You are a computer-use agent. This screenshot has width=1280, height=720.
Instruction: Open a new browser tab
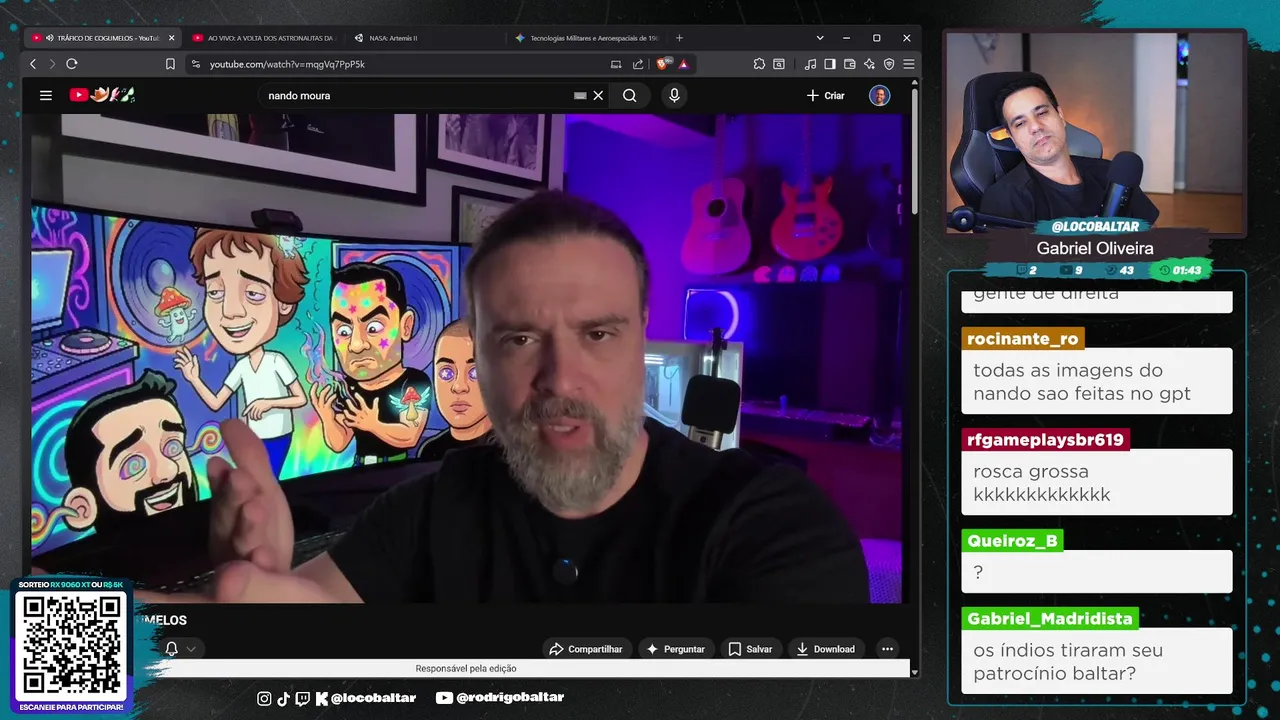679,38
